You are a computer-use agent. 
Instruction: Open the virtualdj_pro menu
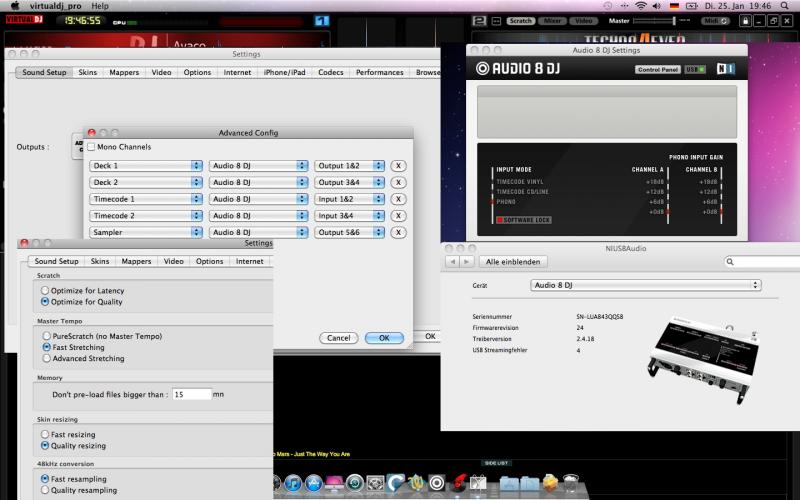pos(55,6)
